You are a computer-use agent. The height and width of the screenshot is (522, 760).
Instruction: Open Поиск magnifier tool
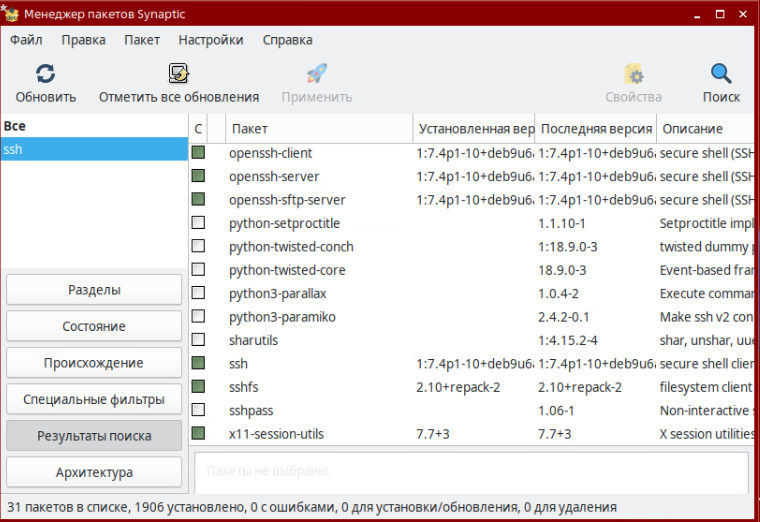point(721,74)
